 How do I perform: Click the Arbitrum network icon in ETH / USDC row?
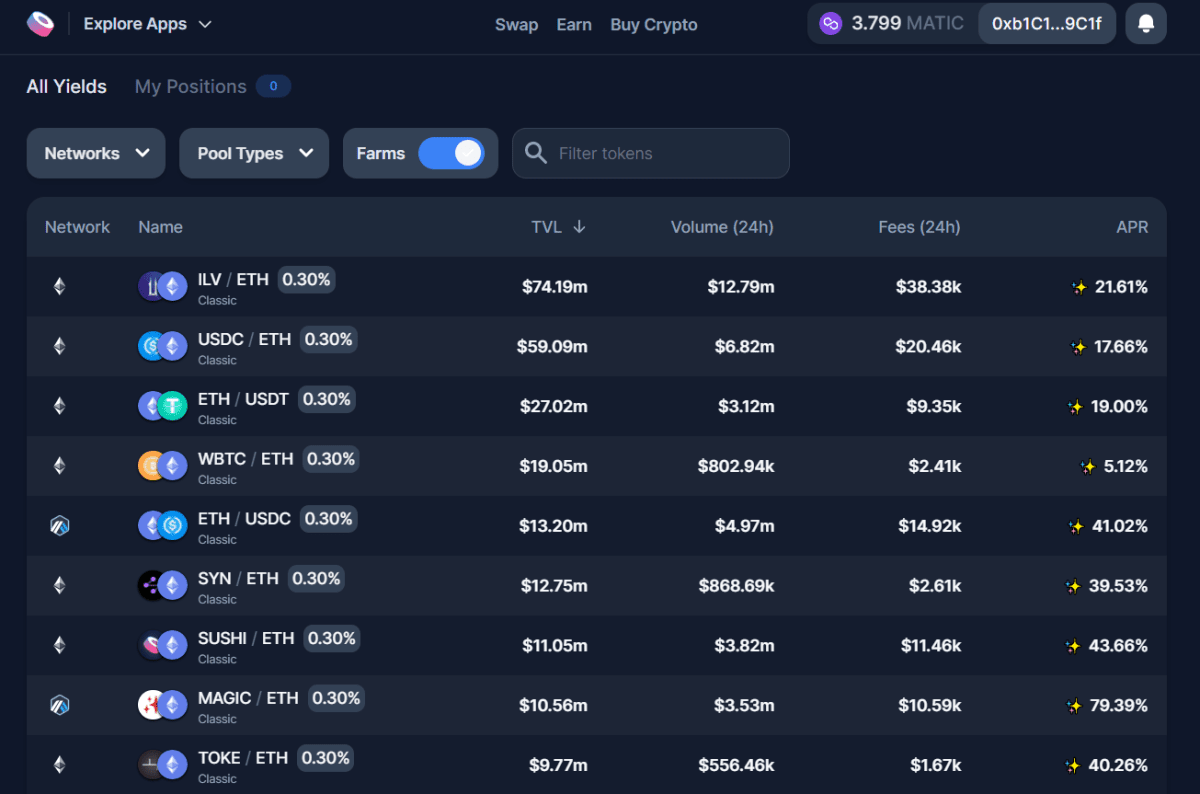[59, 526]
